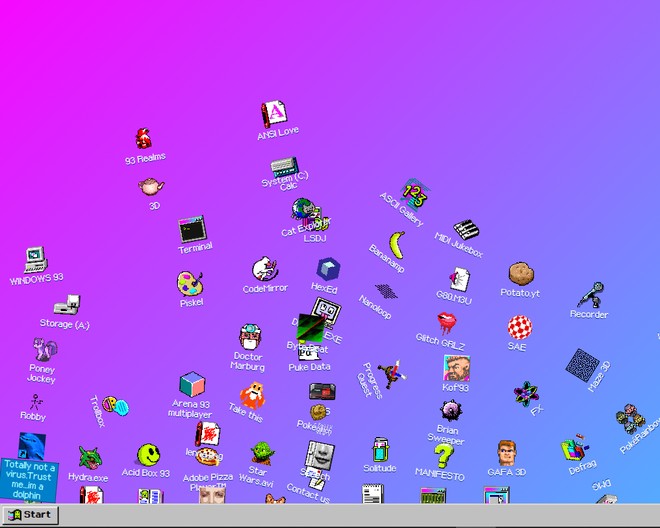Screen dimensions: 660x528
Task: Open the Storage (A:) drive icon
Action: [66, 307]
